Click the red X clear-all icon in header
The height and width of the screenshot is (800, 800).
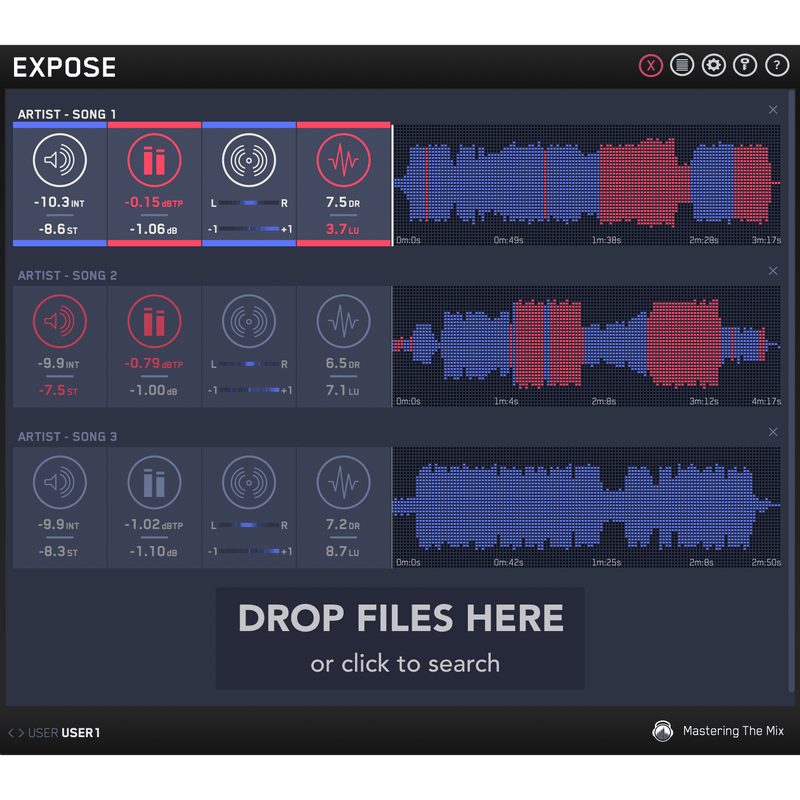pyautogui.click(x=651, y=66)
